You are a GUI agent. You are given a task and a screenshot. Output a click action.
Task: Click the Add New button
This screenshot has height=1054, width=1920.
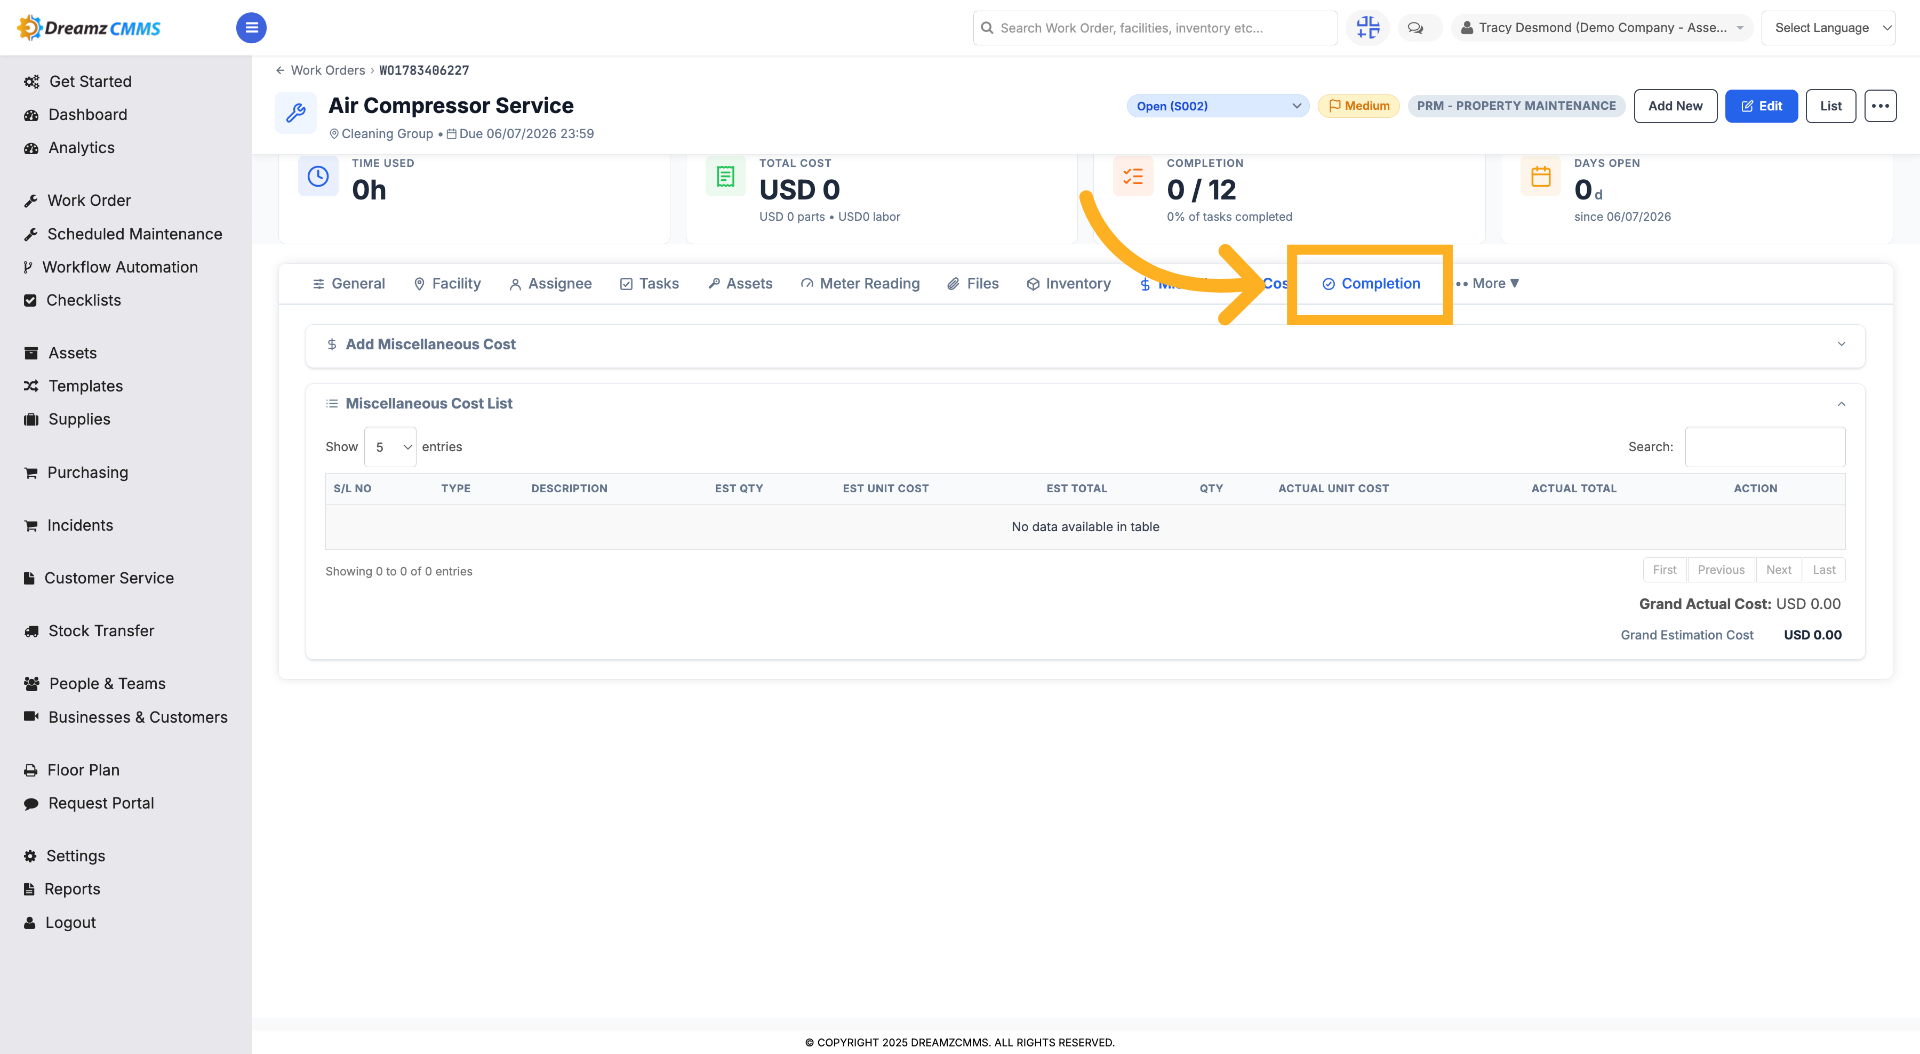(x=1675, y=106)
